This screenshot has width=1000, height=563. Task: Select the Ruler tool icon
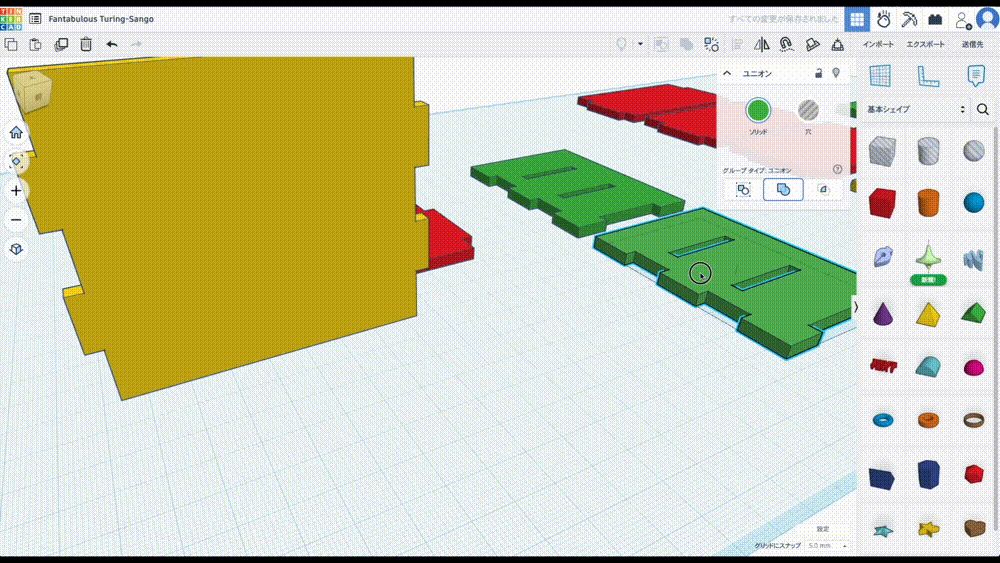coord(927,76)
